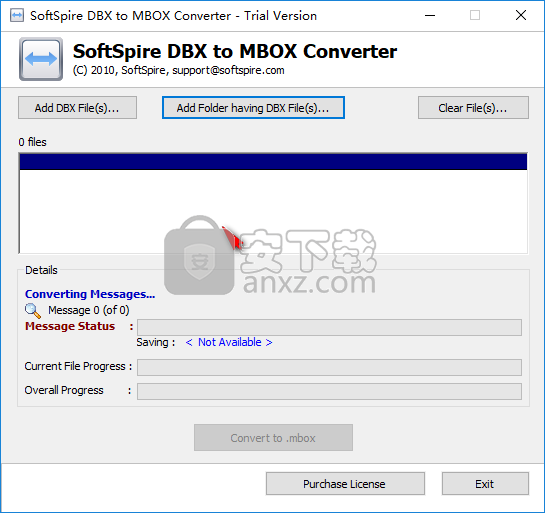
Task: Click the support@softspire.com copyright line
Action: point(179,70)
